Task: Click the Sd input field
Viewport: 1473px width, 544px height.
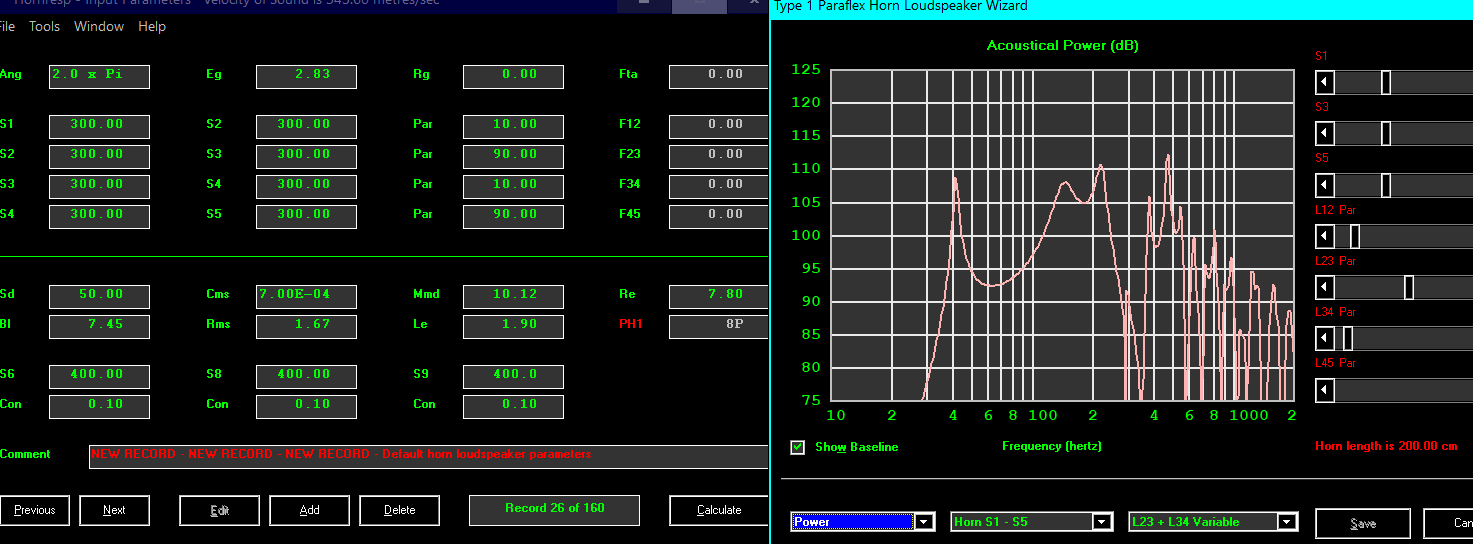Action: (100, 297)
